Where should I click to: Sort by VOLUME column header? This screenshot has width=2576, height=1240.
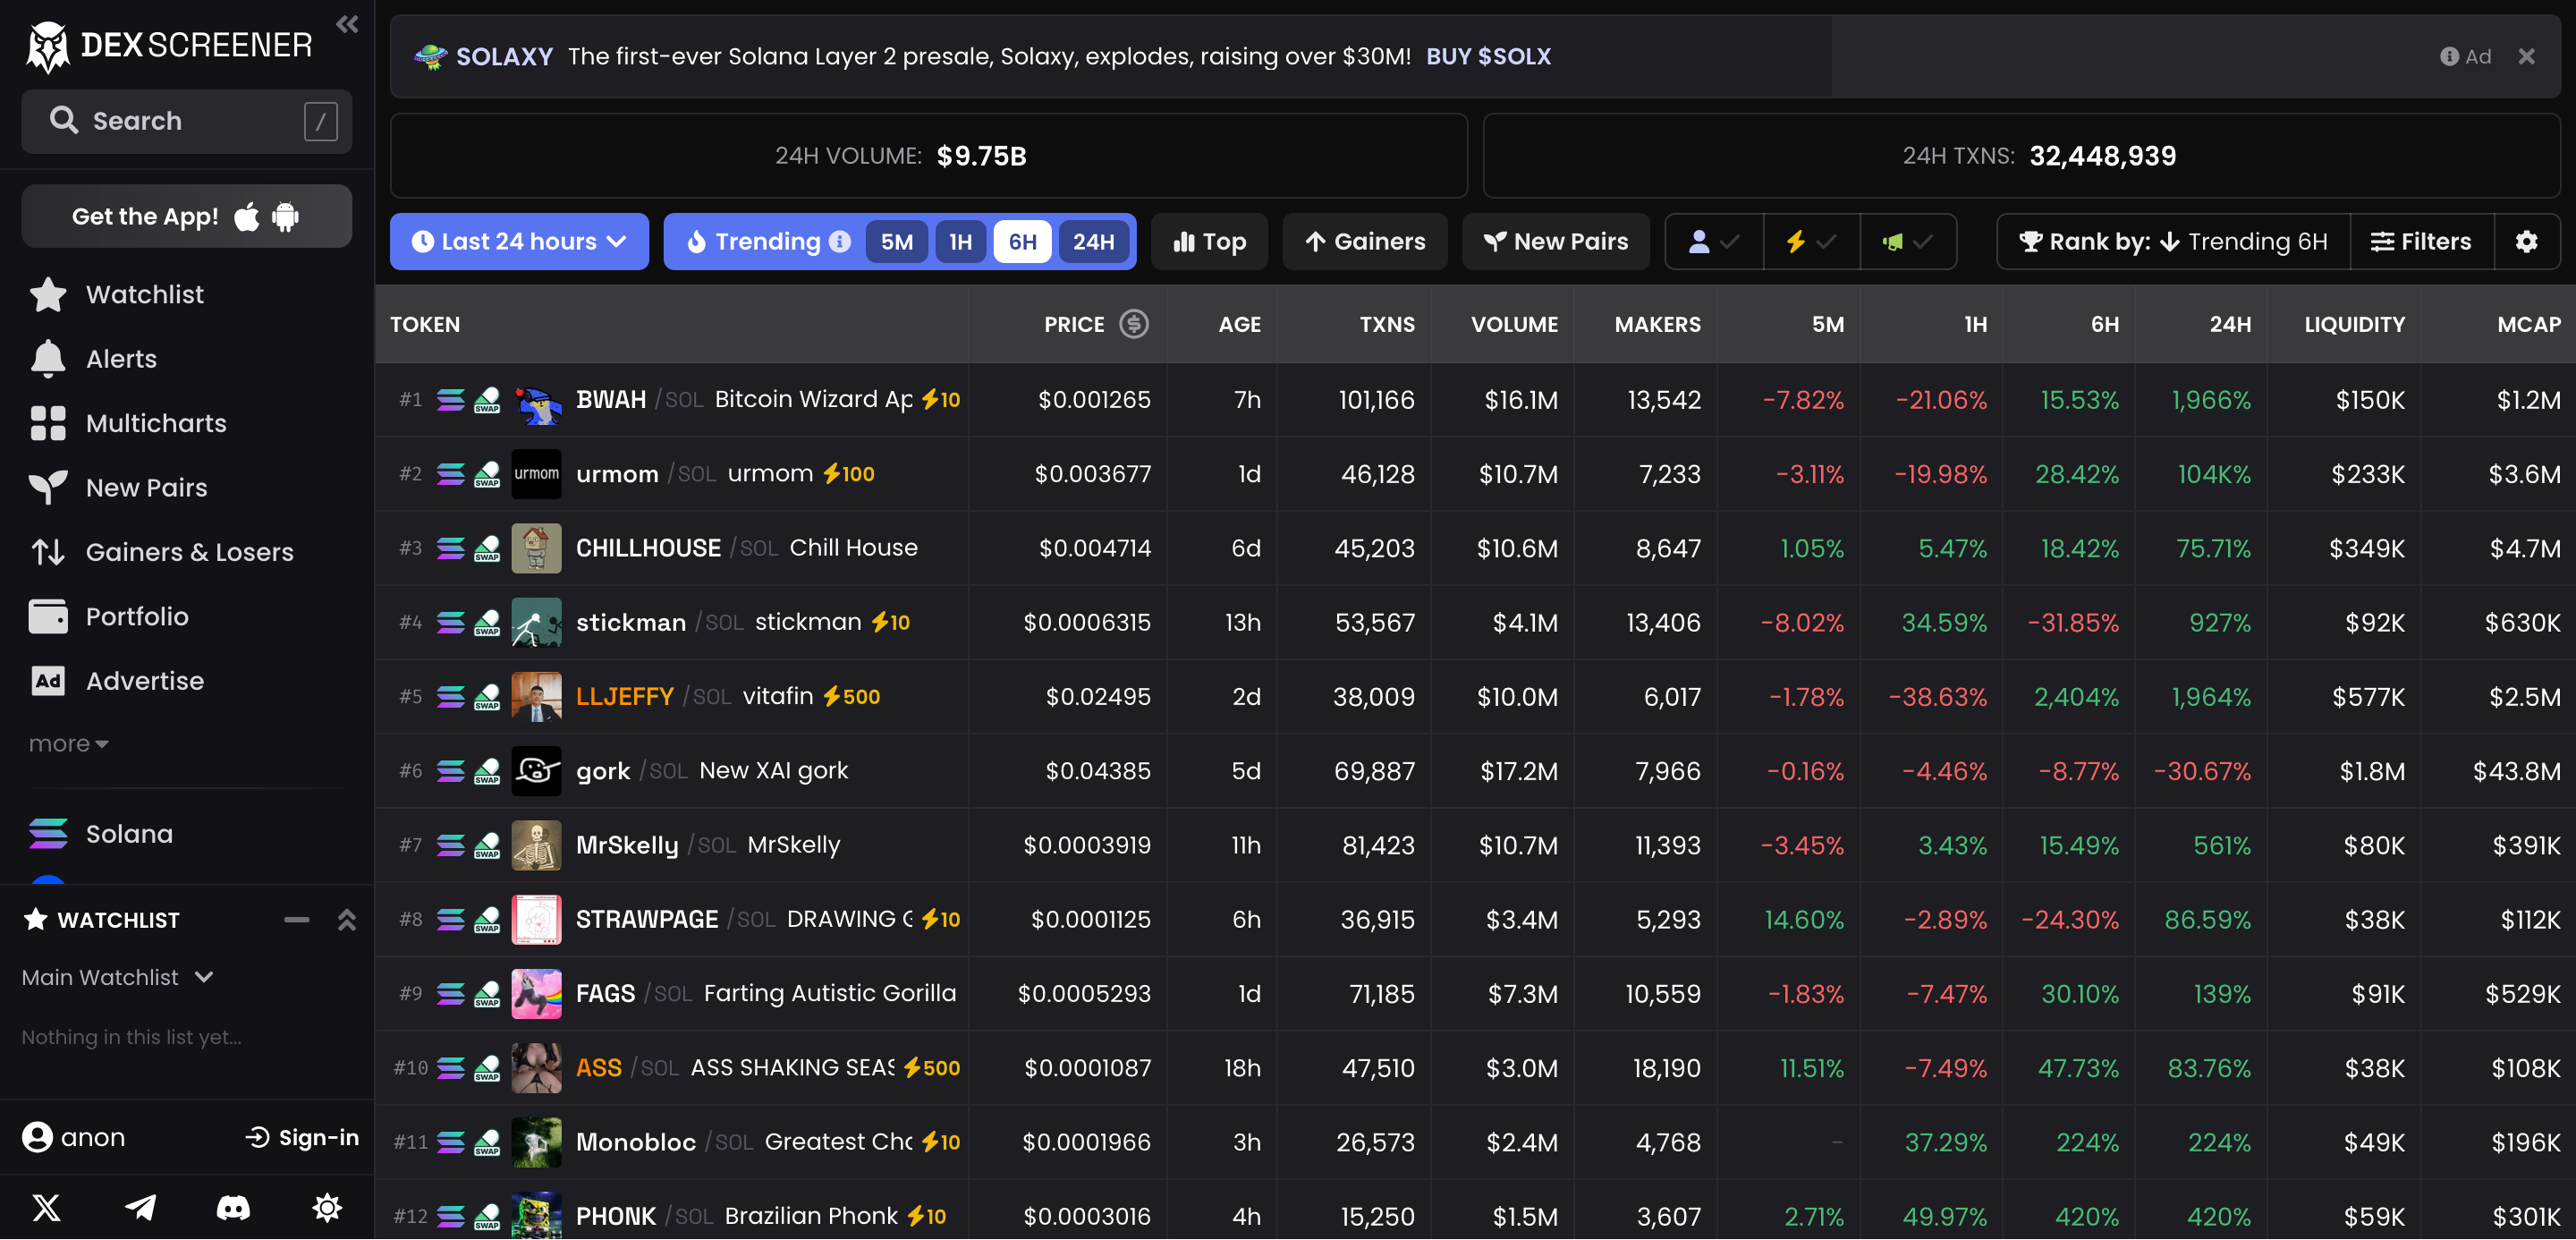point(1514,324)
